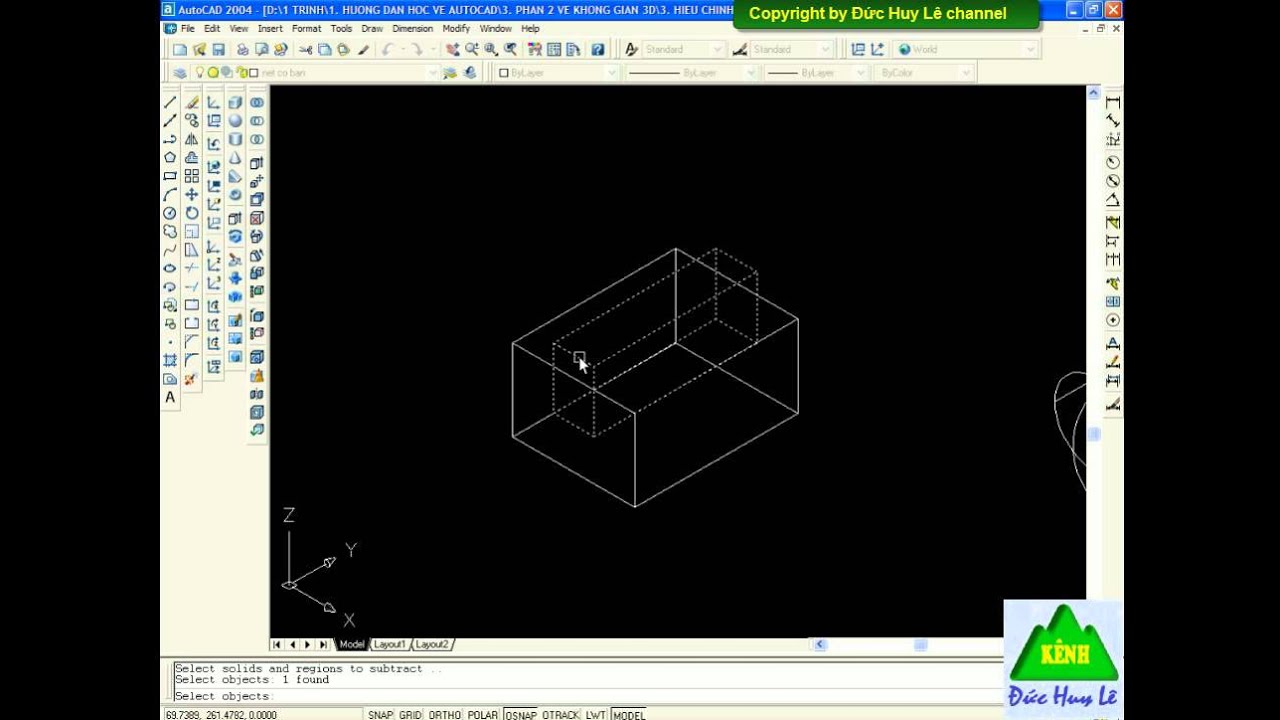The image size is (1280, 720).
Task: Select the Polygon draw tool
Action: point(170,157)
